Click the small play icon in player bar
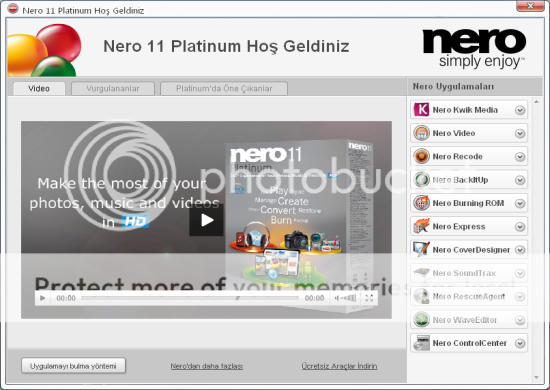 tap(43, 298)
